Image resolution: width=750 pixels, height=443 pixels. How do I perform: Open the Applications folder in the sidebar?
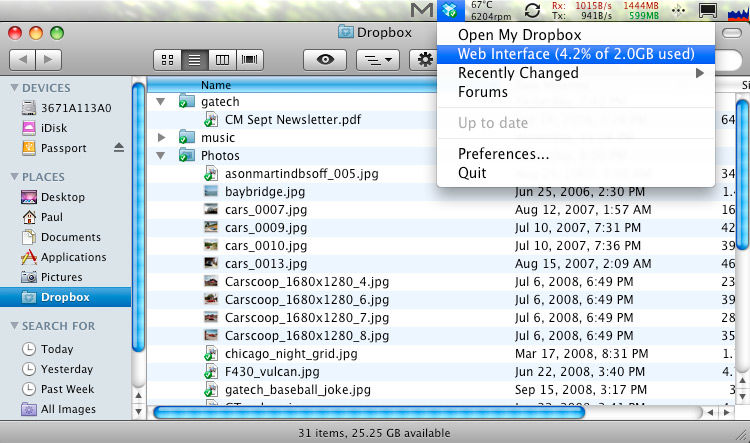[x=73, y=257]
